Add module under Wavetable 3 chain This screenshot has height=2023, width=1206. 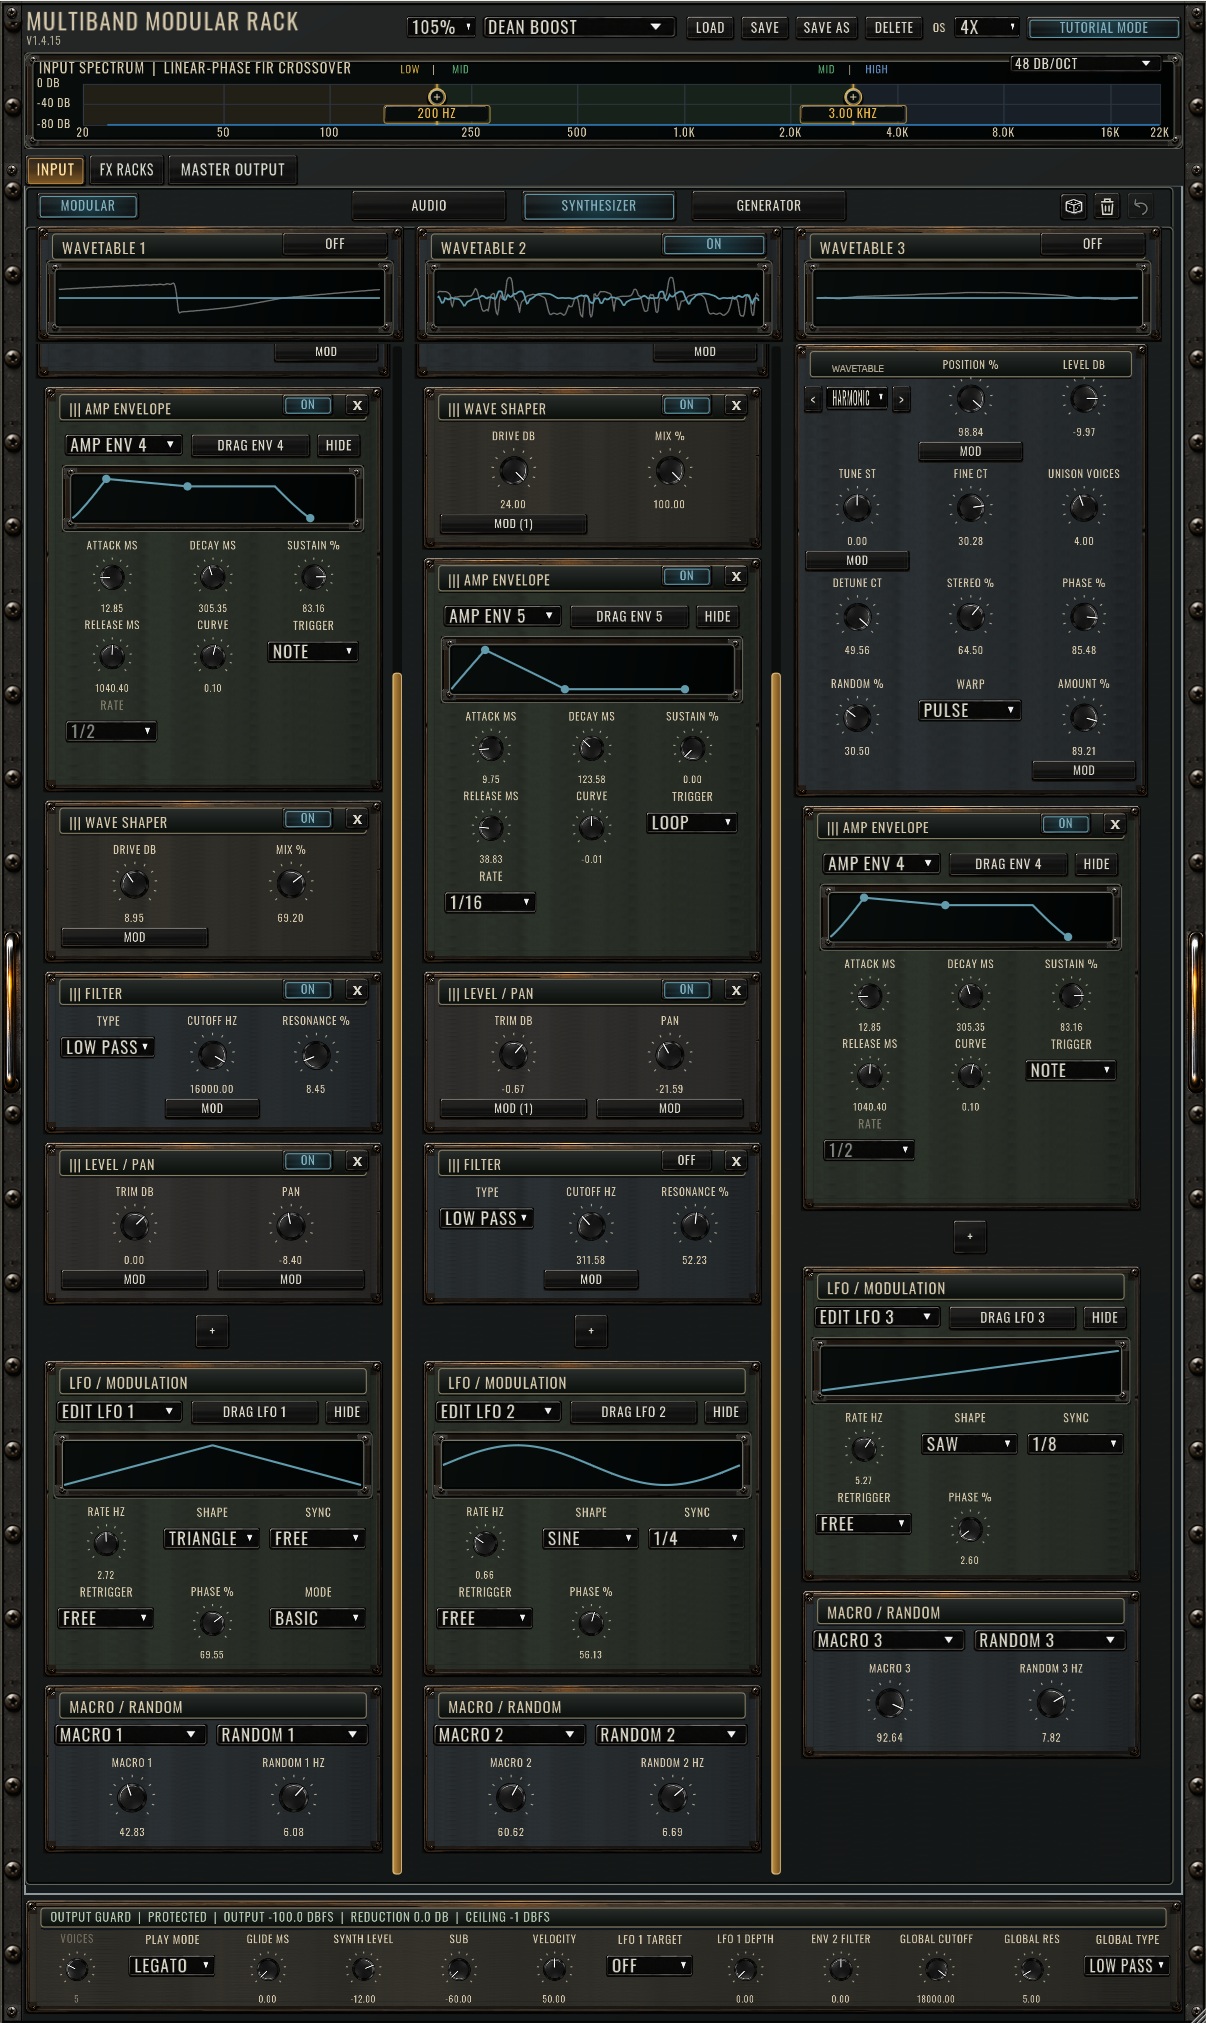[x=969, y=1236]
